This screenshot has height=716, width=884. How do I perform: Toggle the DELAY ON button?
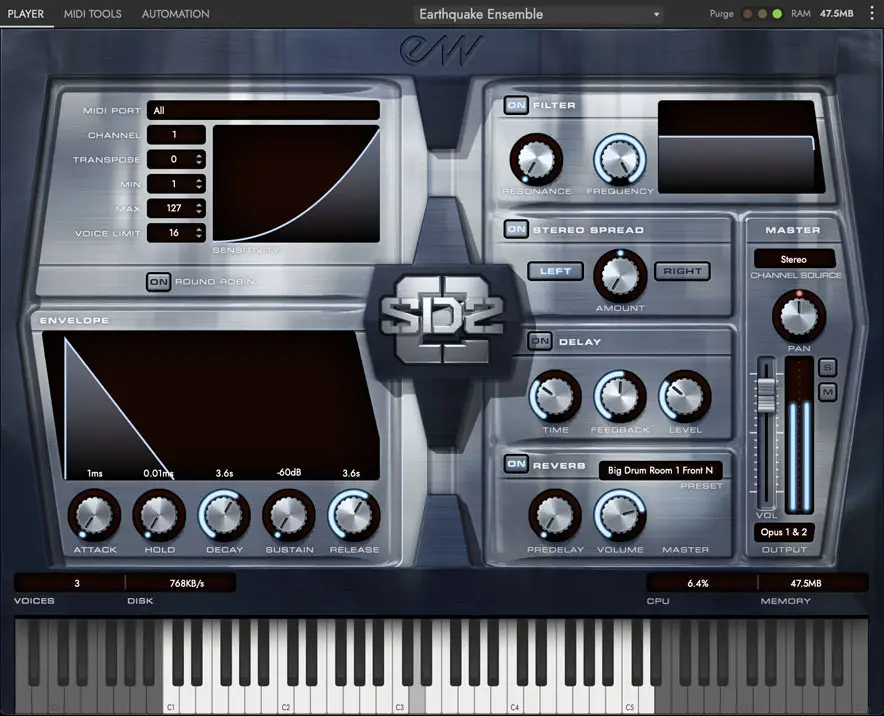tap(540, 341)
